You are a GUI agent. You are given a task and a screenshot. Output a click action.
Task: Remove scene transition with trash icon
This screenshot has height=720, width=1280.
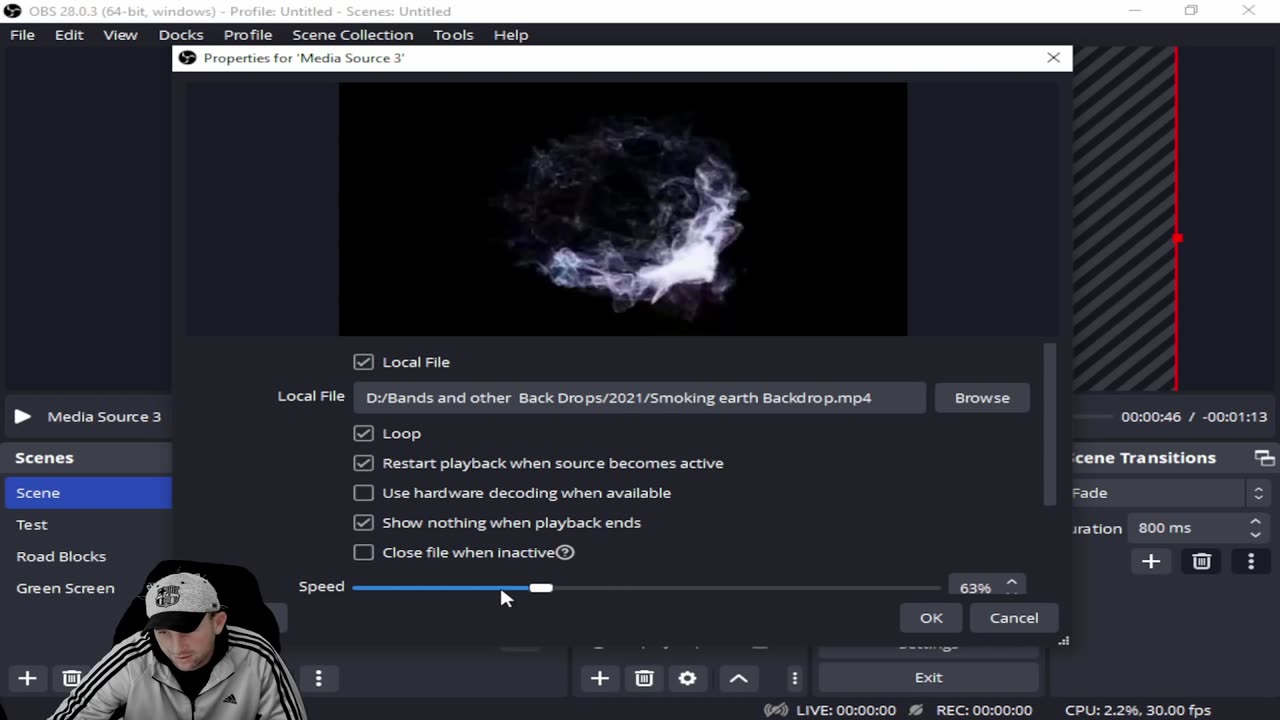(1201, 561)
